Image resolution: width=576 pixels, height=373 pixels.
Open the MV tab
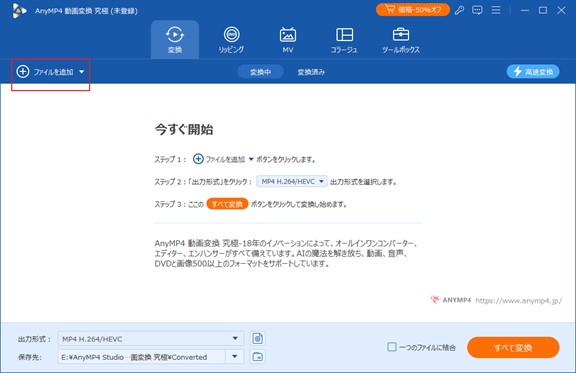(288, 40)
